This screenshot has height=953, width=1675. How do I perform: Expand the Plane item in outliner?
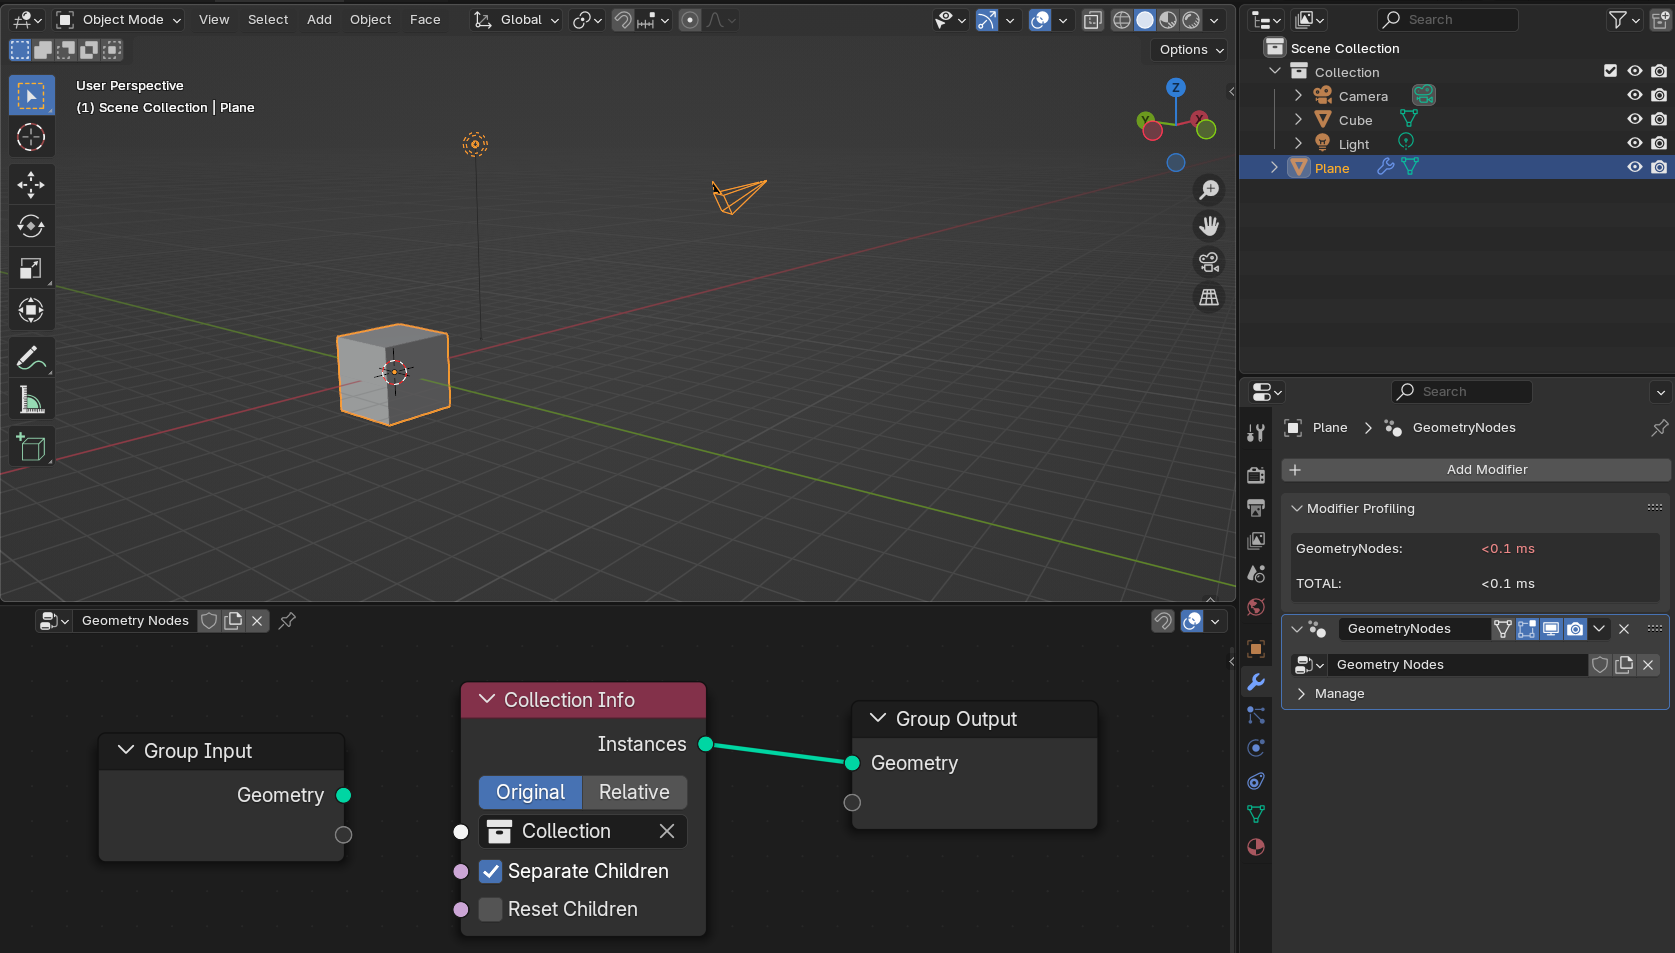coord(1274,168)
